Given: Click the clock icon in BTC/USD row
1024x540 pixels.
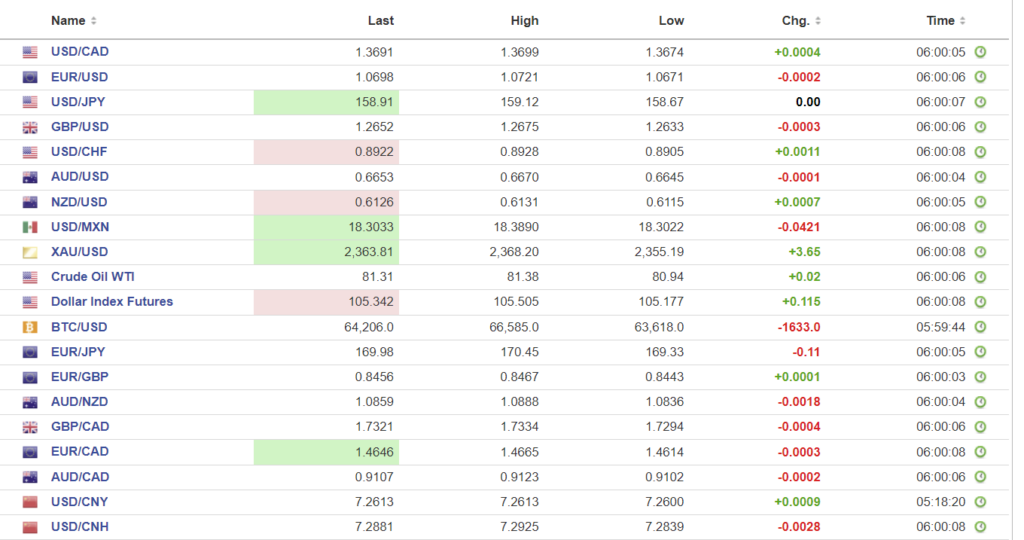Looking at the screenshot, I should click(x=980, y=327).
